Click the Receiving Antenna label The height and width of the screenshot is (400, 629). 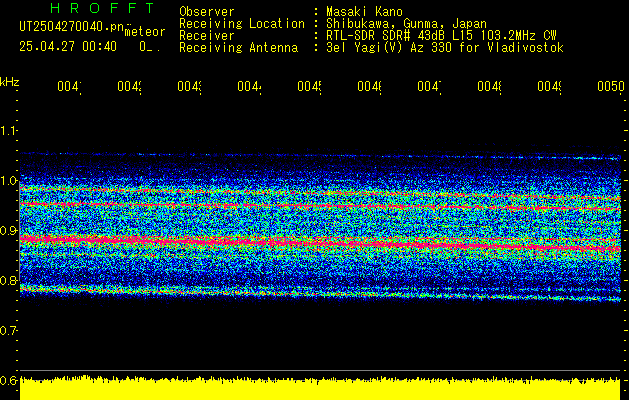point(239,48)
